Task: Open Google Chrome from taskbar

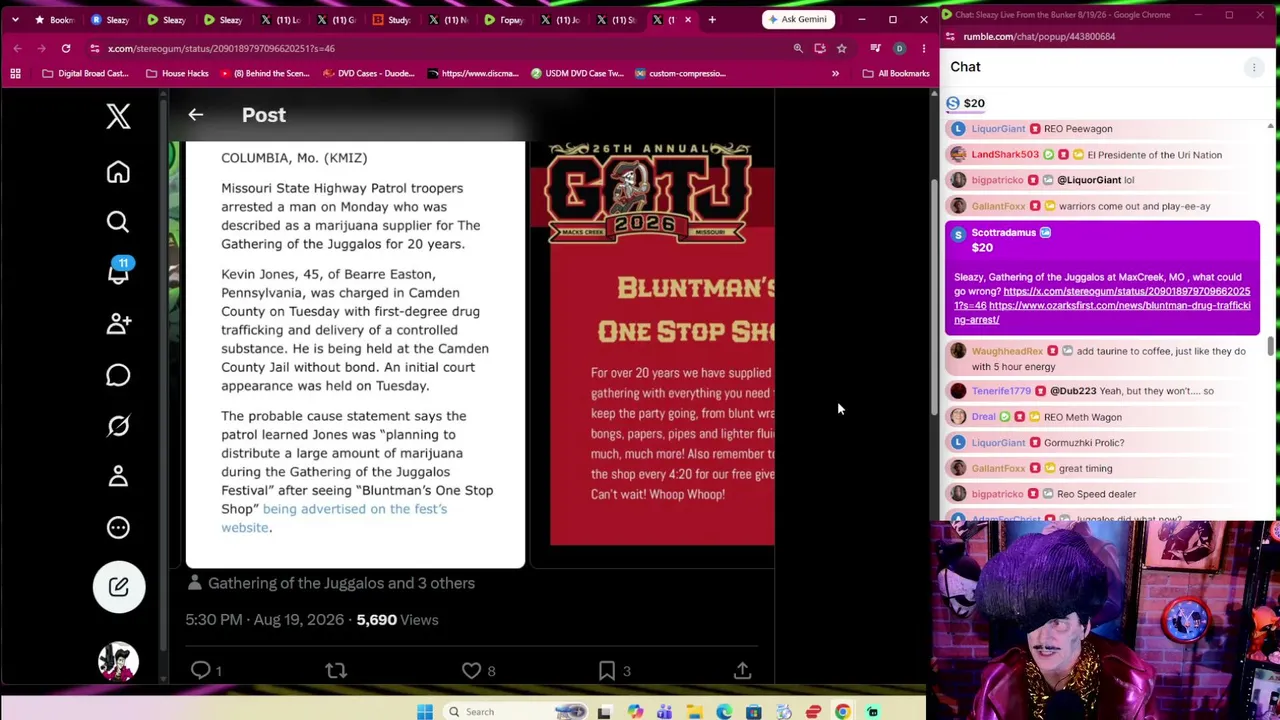Action: (843, 712)
